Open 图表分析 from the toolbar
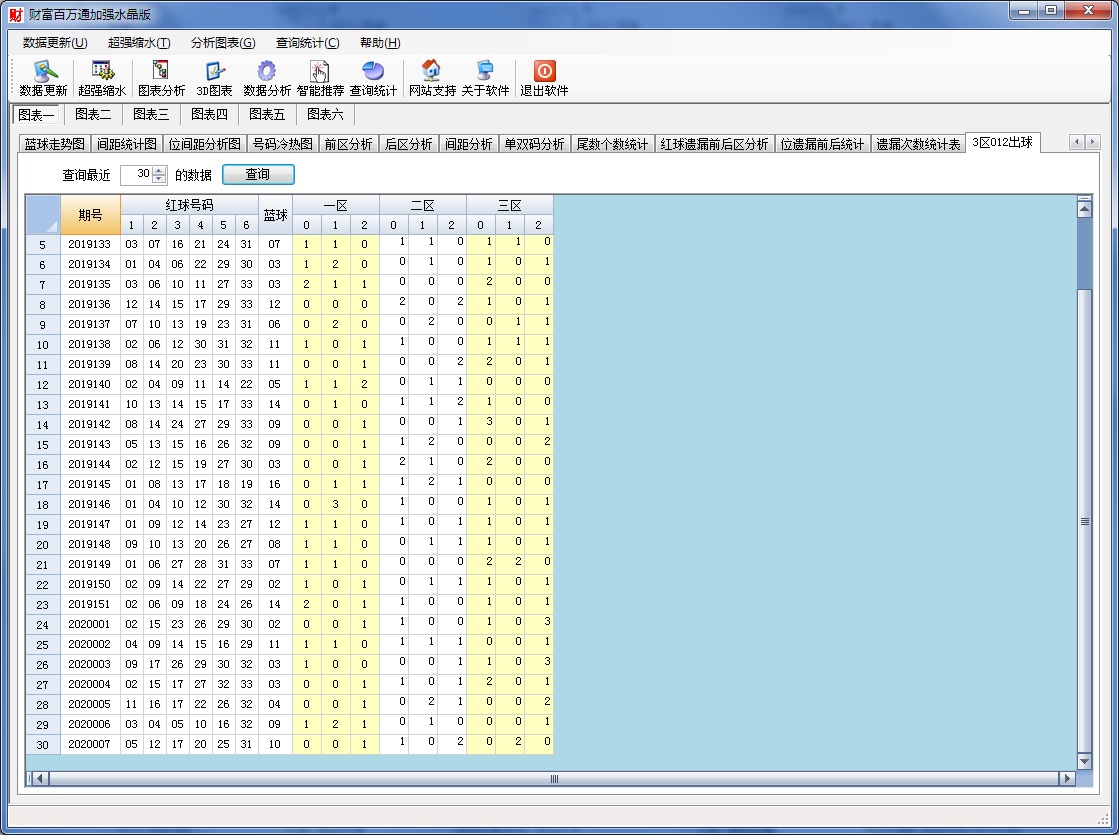The image size is (1119, 835). click(x=161, y=72)
